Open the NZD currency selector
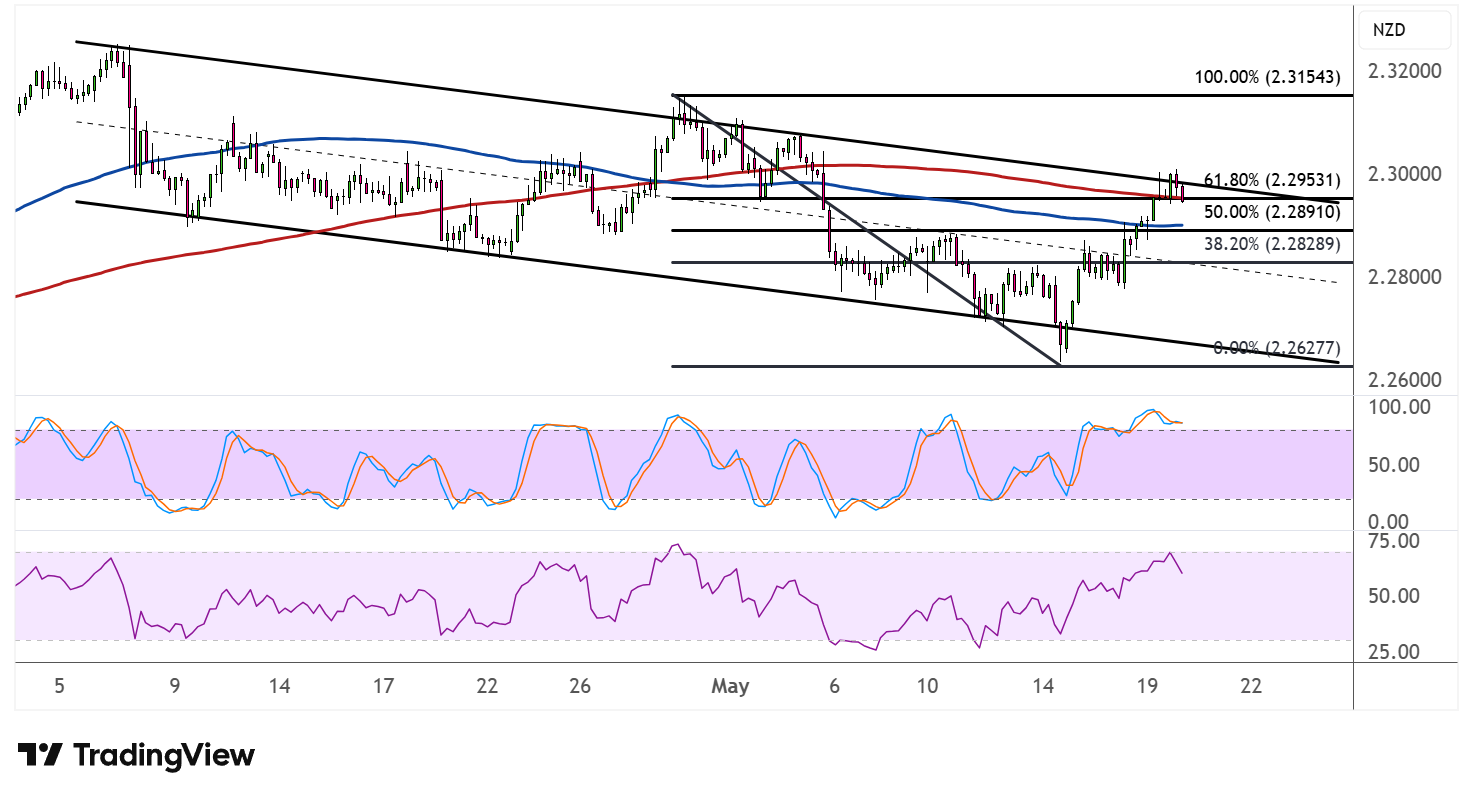The width and height of the screenshot is (1473, 800). pyautogui.click(x=1406, y=30)
